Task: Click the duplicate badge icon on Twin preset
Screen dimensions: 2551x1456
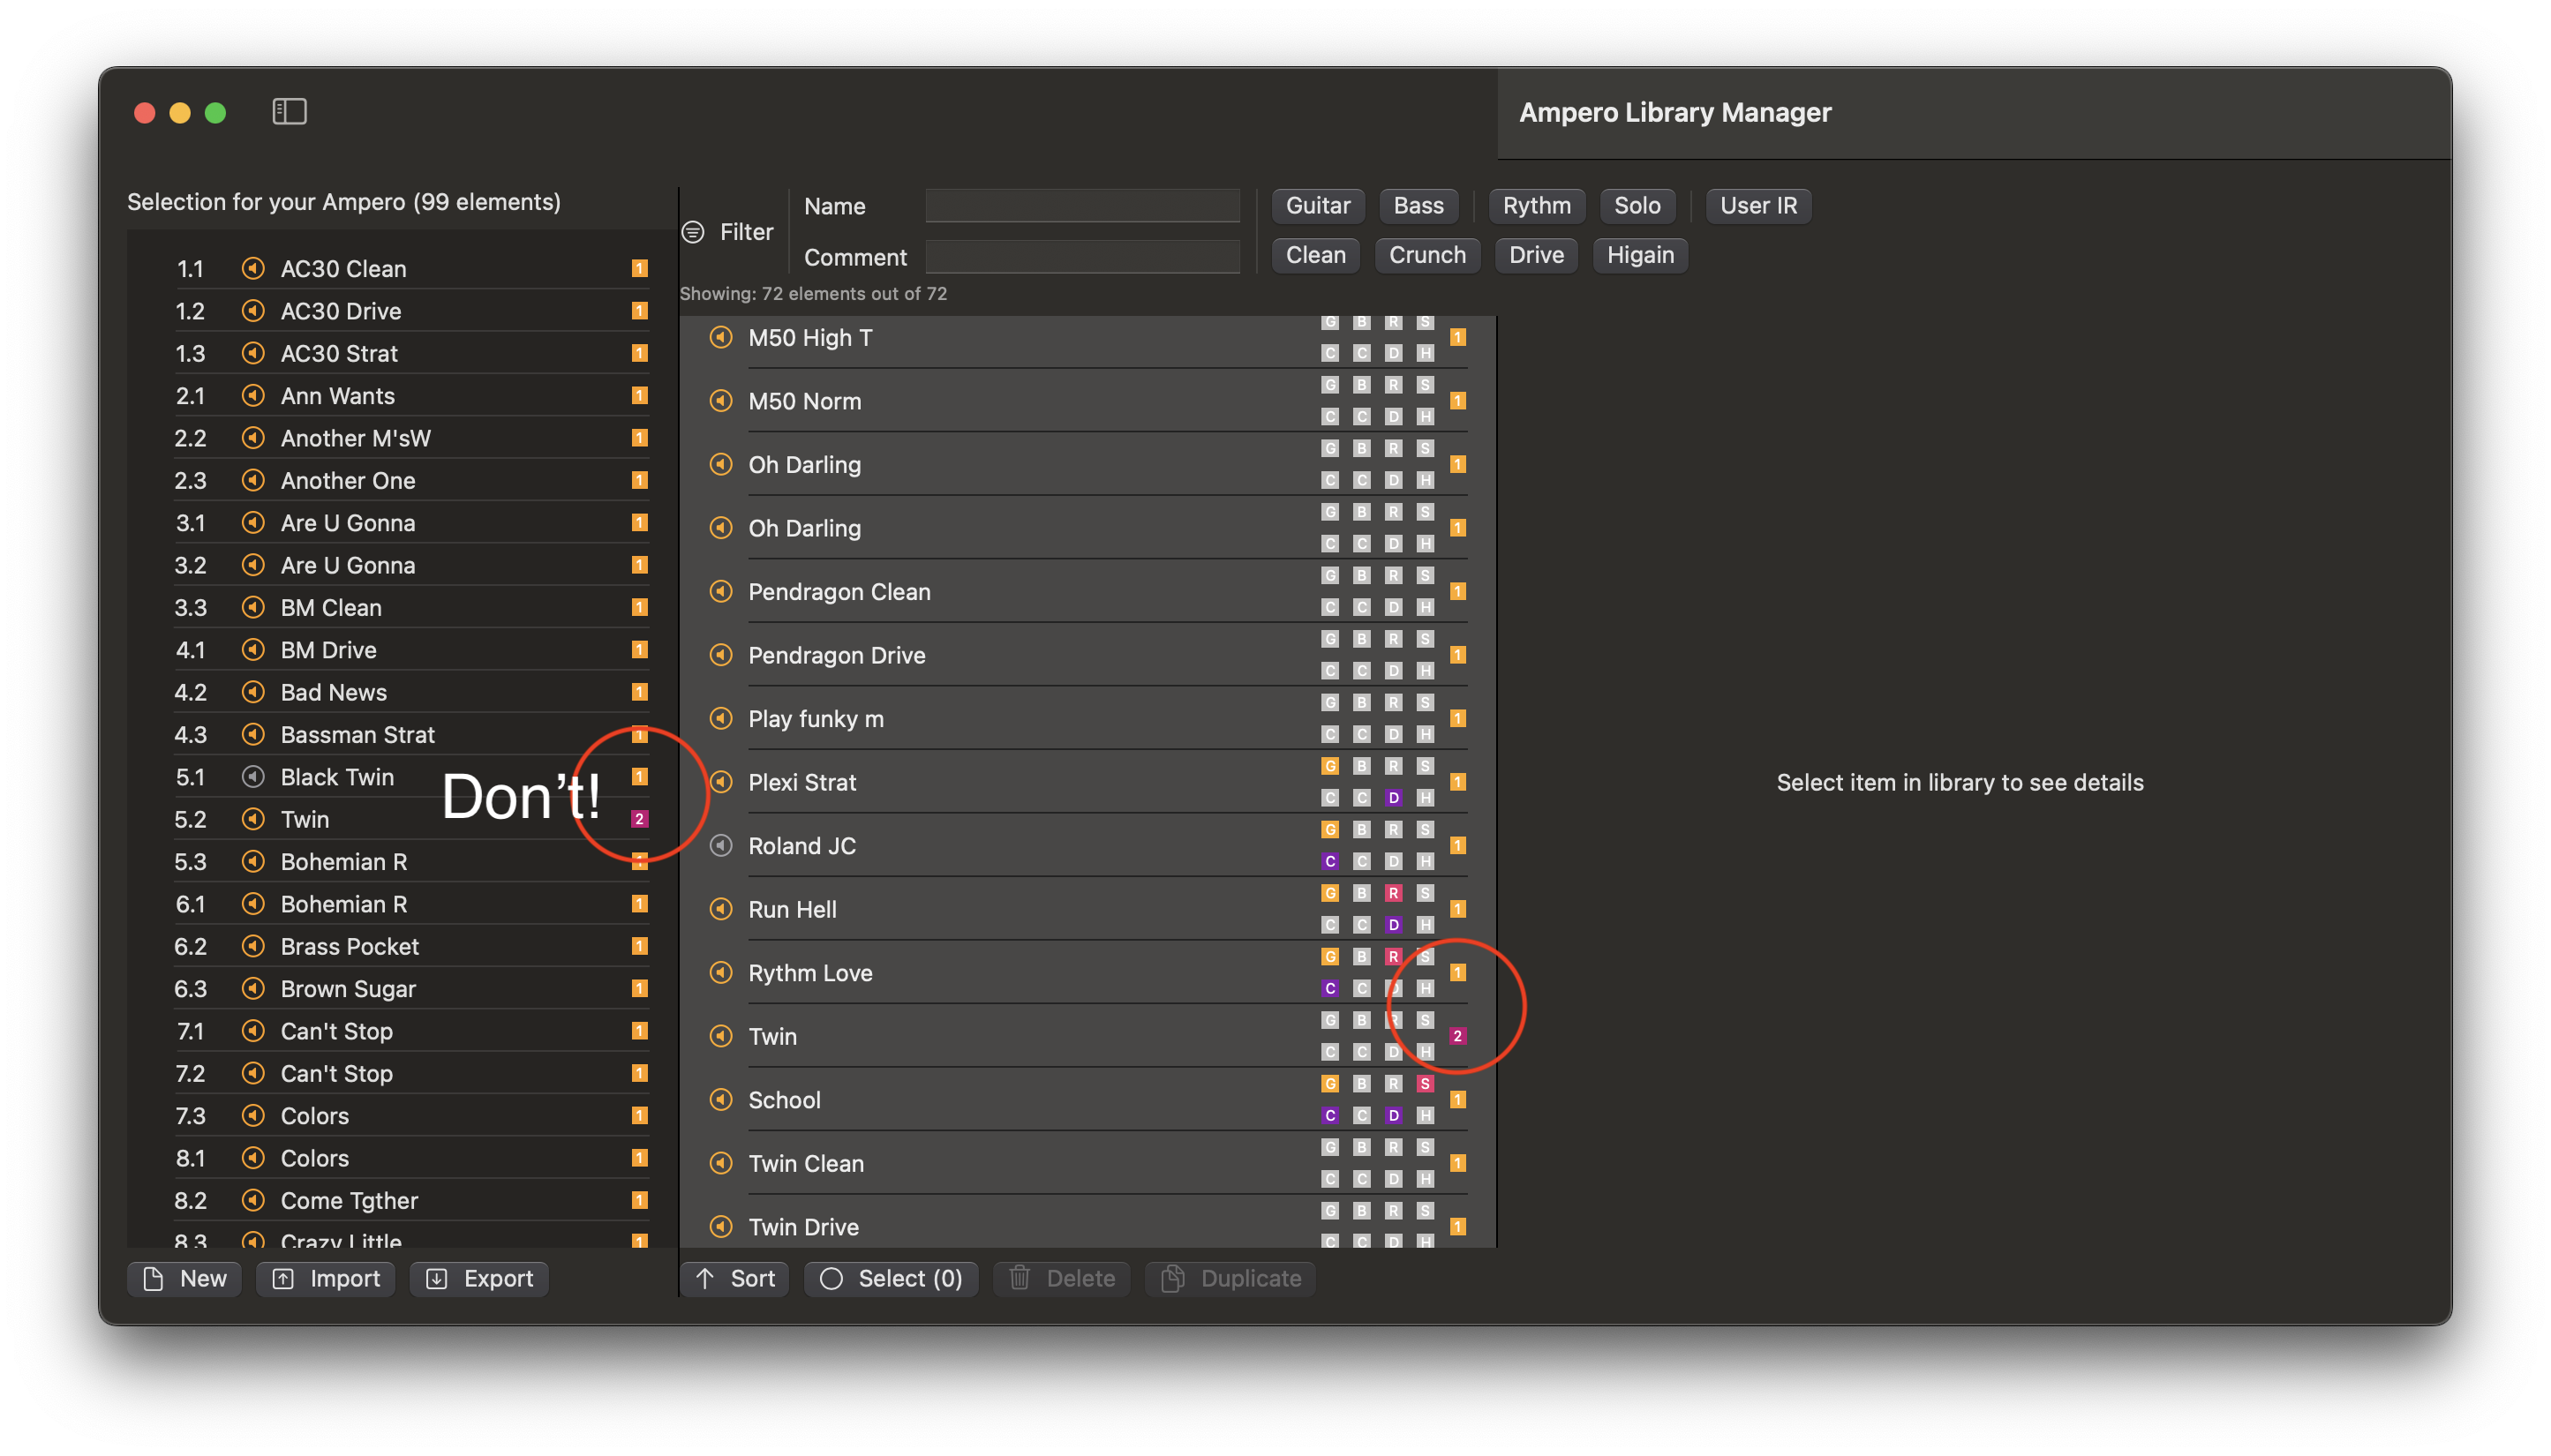Action: [1457, 1035]
